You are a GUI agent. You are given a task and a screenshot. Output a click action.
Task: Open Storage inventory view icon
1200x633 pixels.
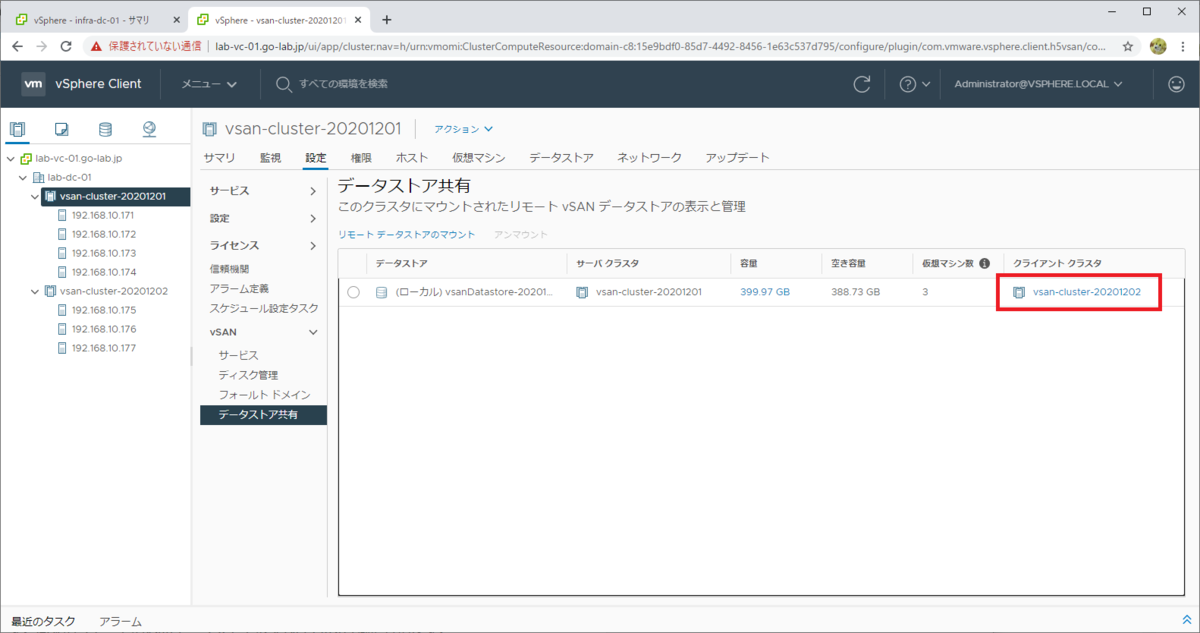[105, 129]
